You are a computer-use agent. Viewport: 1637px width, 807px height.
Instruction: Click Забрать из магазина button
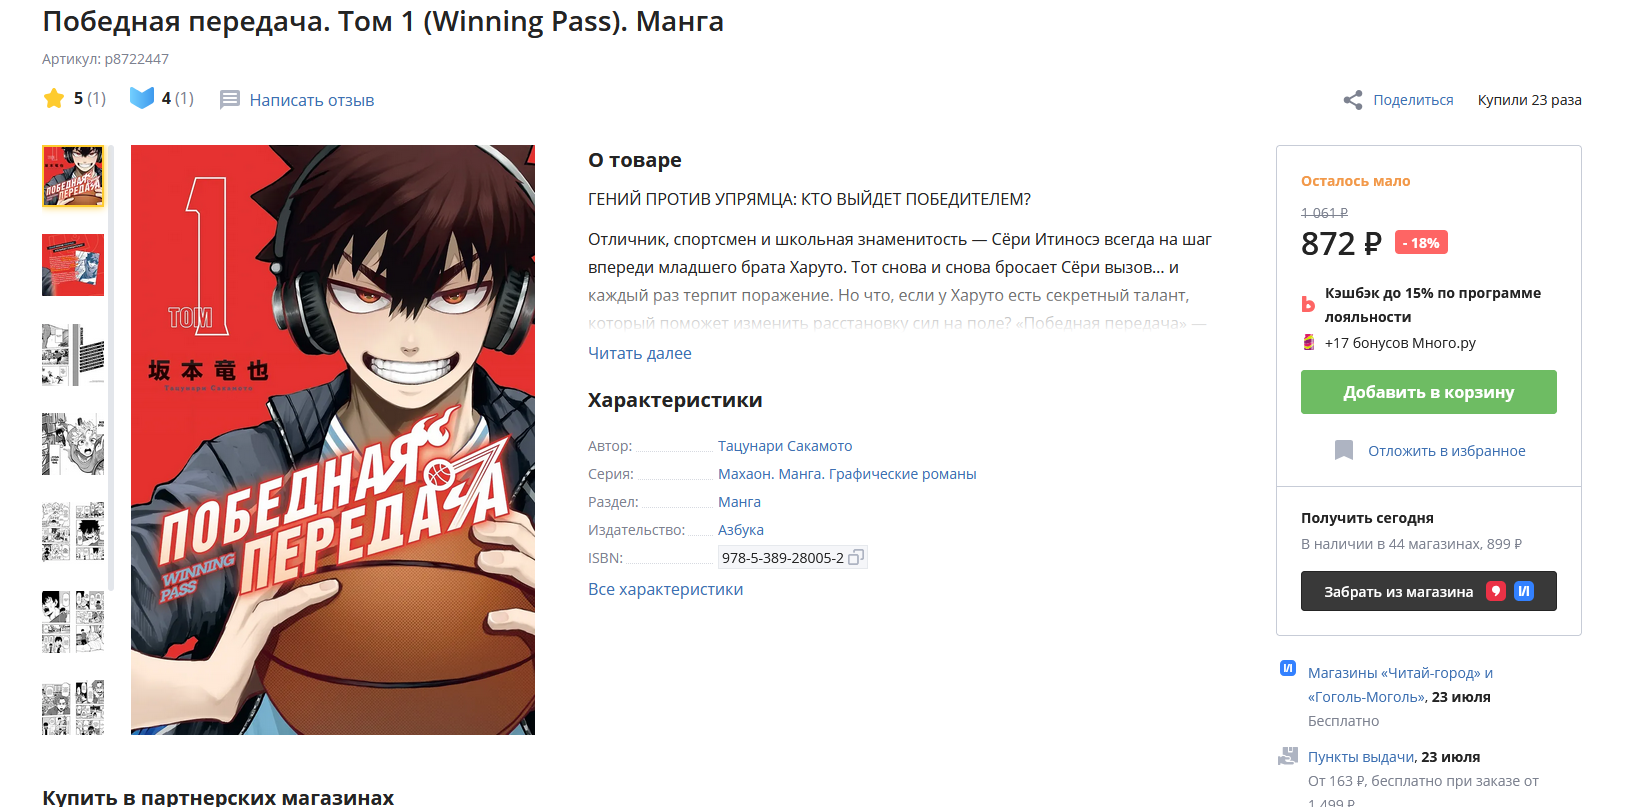point(1428,591)
